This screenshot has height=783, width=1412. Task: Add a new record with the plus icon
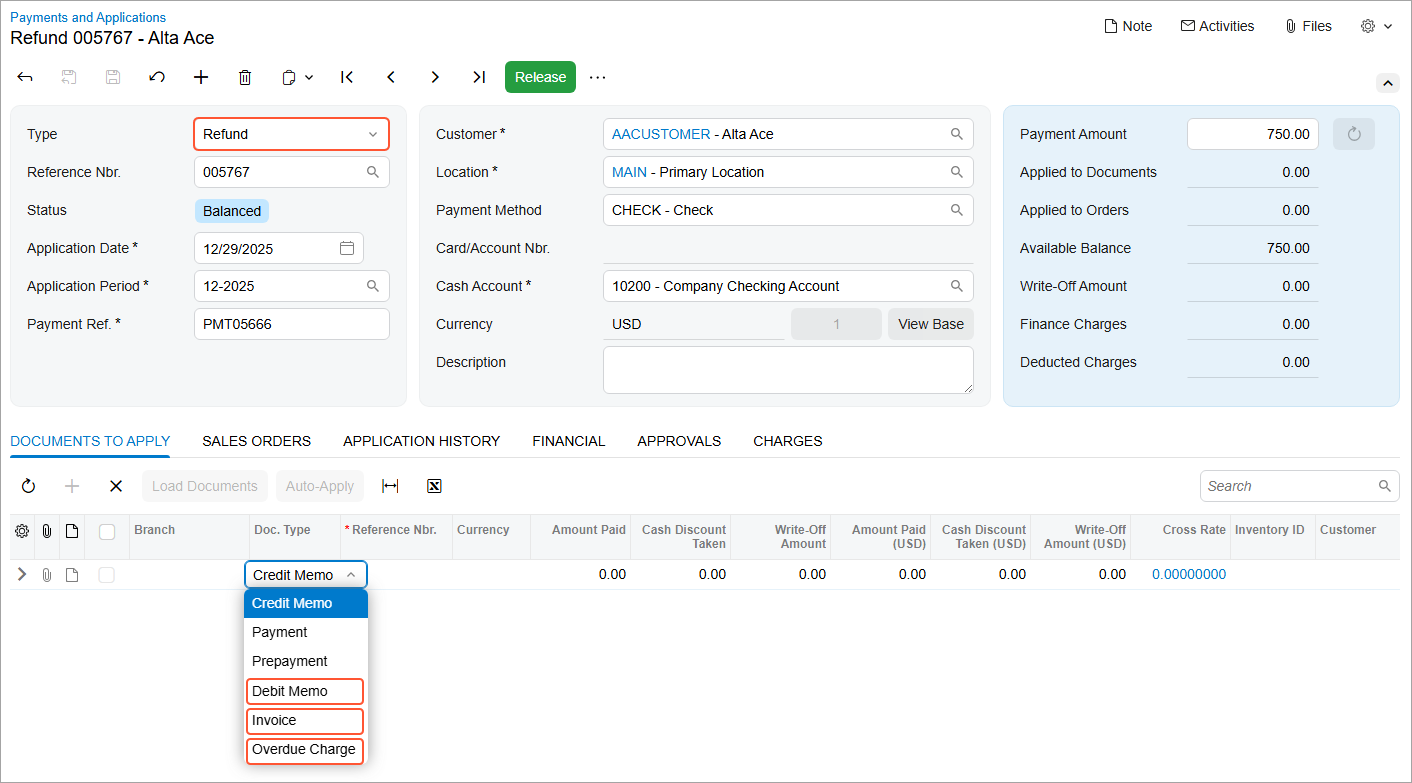click(x=201, y=77)
